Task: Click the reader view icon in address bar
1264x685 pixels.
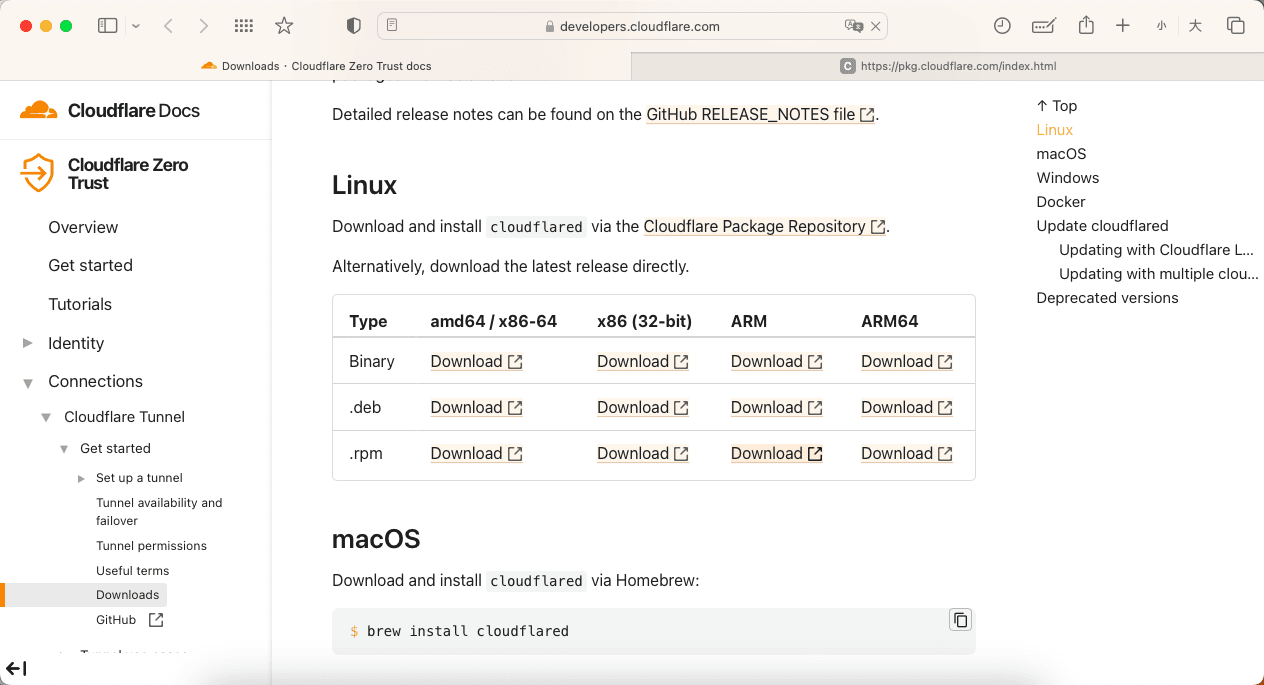Action: (393, 26)
